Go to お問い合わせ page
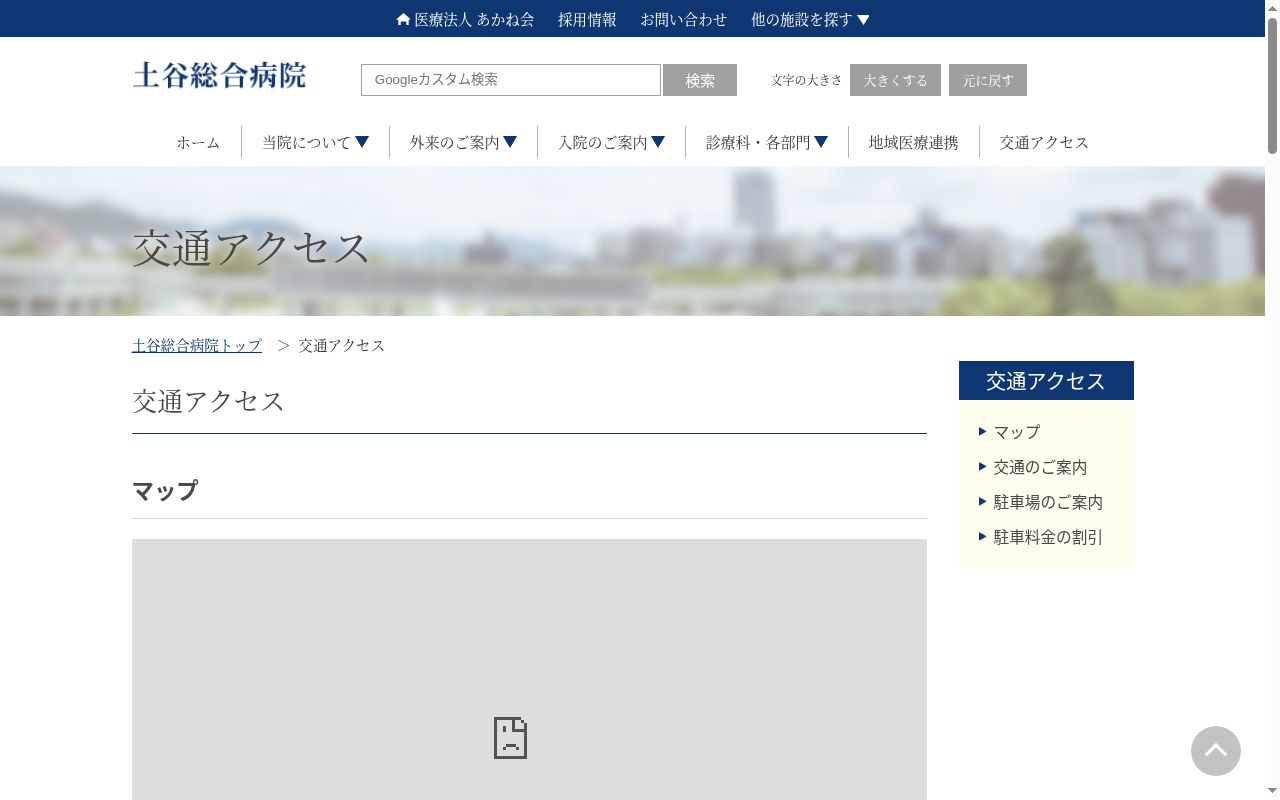The height and width of the screenshot is (800, 1280). [x=684, y=19]
